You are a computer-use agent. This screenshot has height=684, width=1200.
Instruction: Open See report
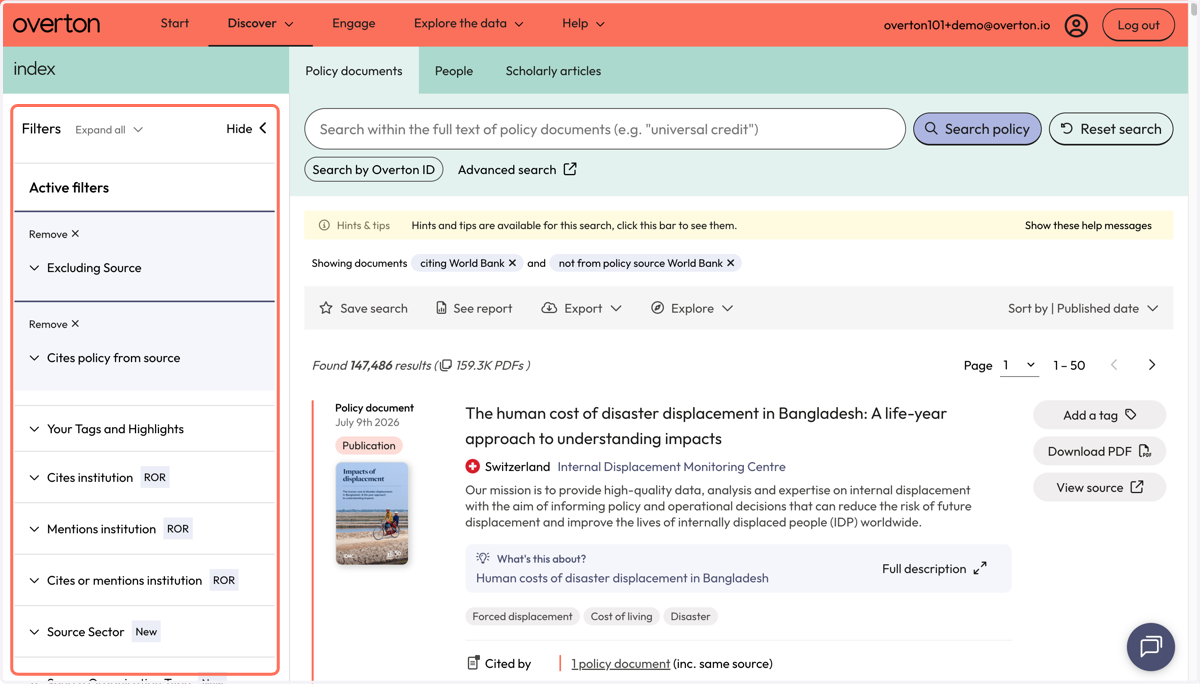tap(474, 308)
